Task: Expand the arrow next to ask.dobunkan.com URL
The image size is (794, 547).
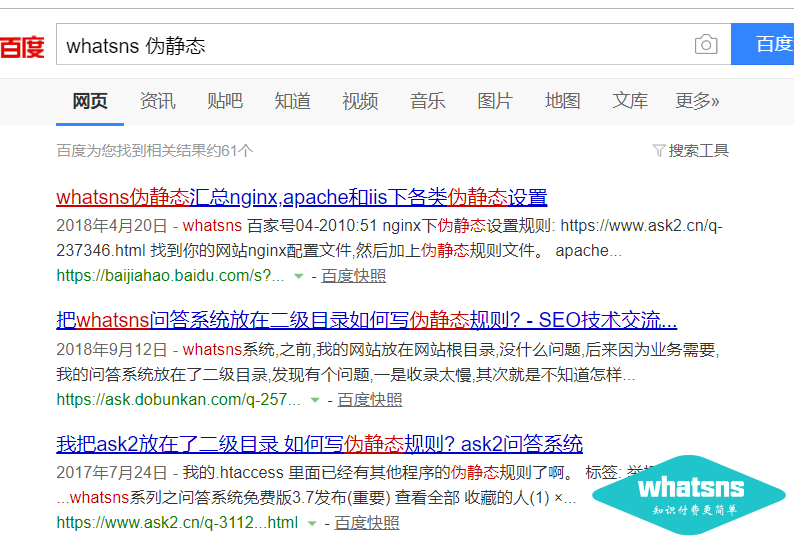Action: pos(315,400)
